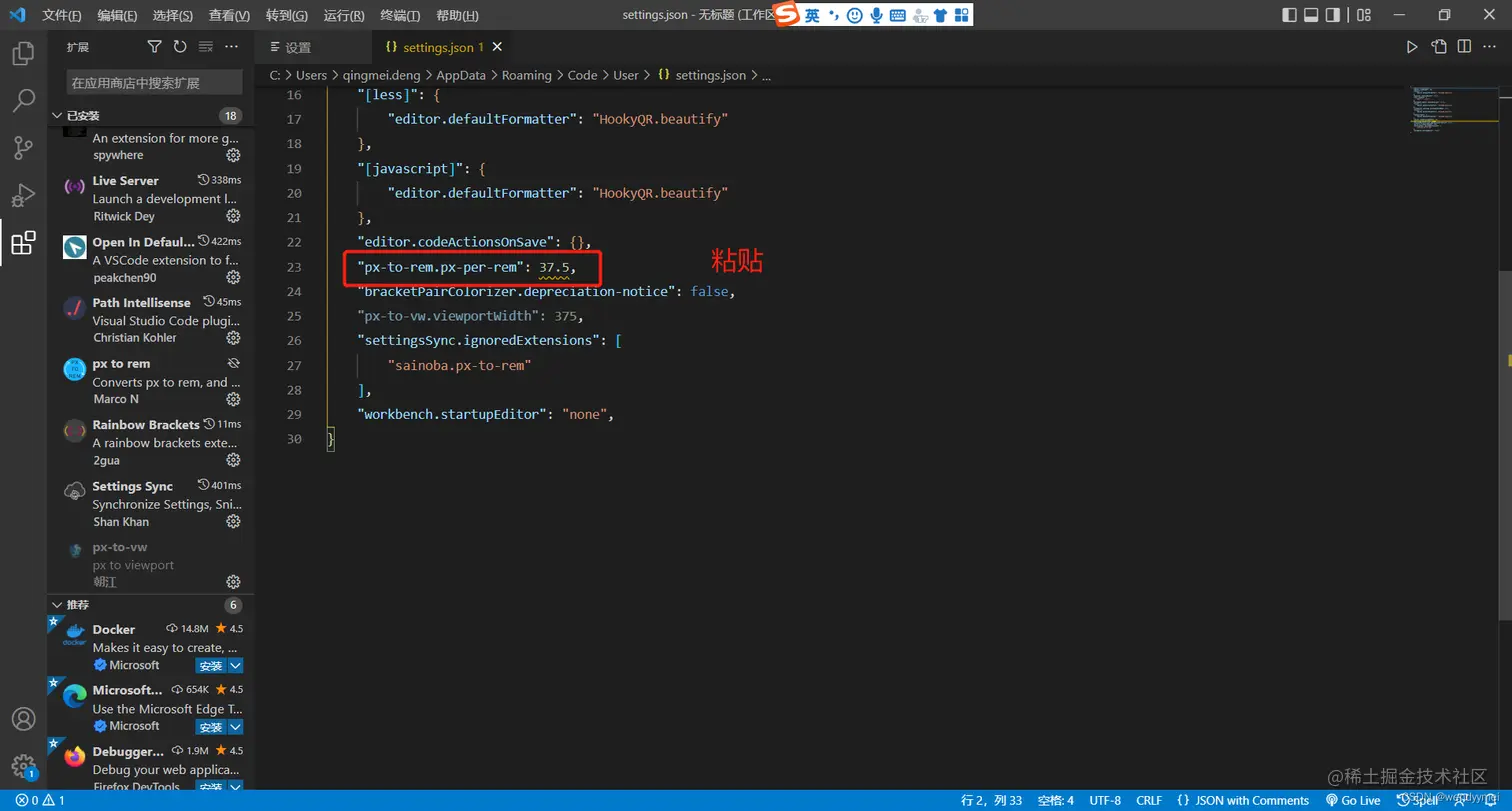Open the Run and Debug view
Screen dimensions: 1512x811
(23, 195)
